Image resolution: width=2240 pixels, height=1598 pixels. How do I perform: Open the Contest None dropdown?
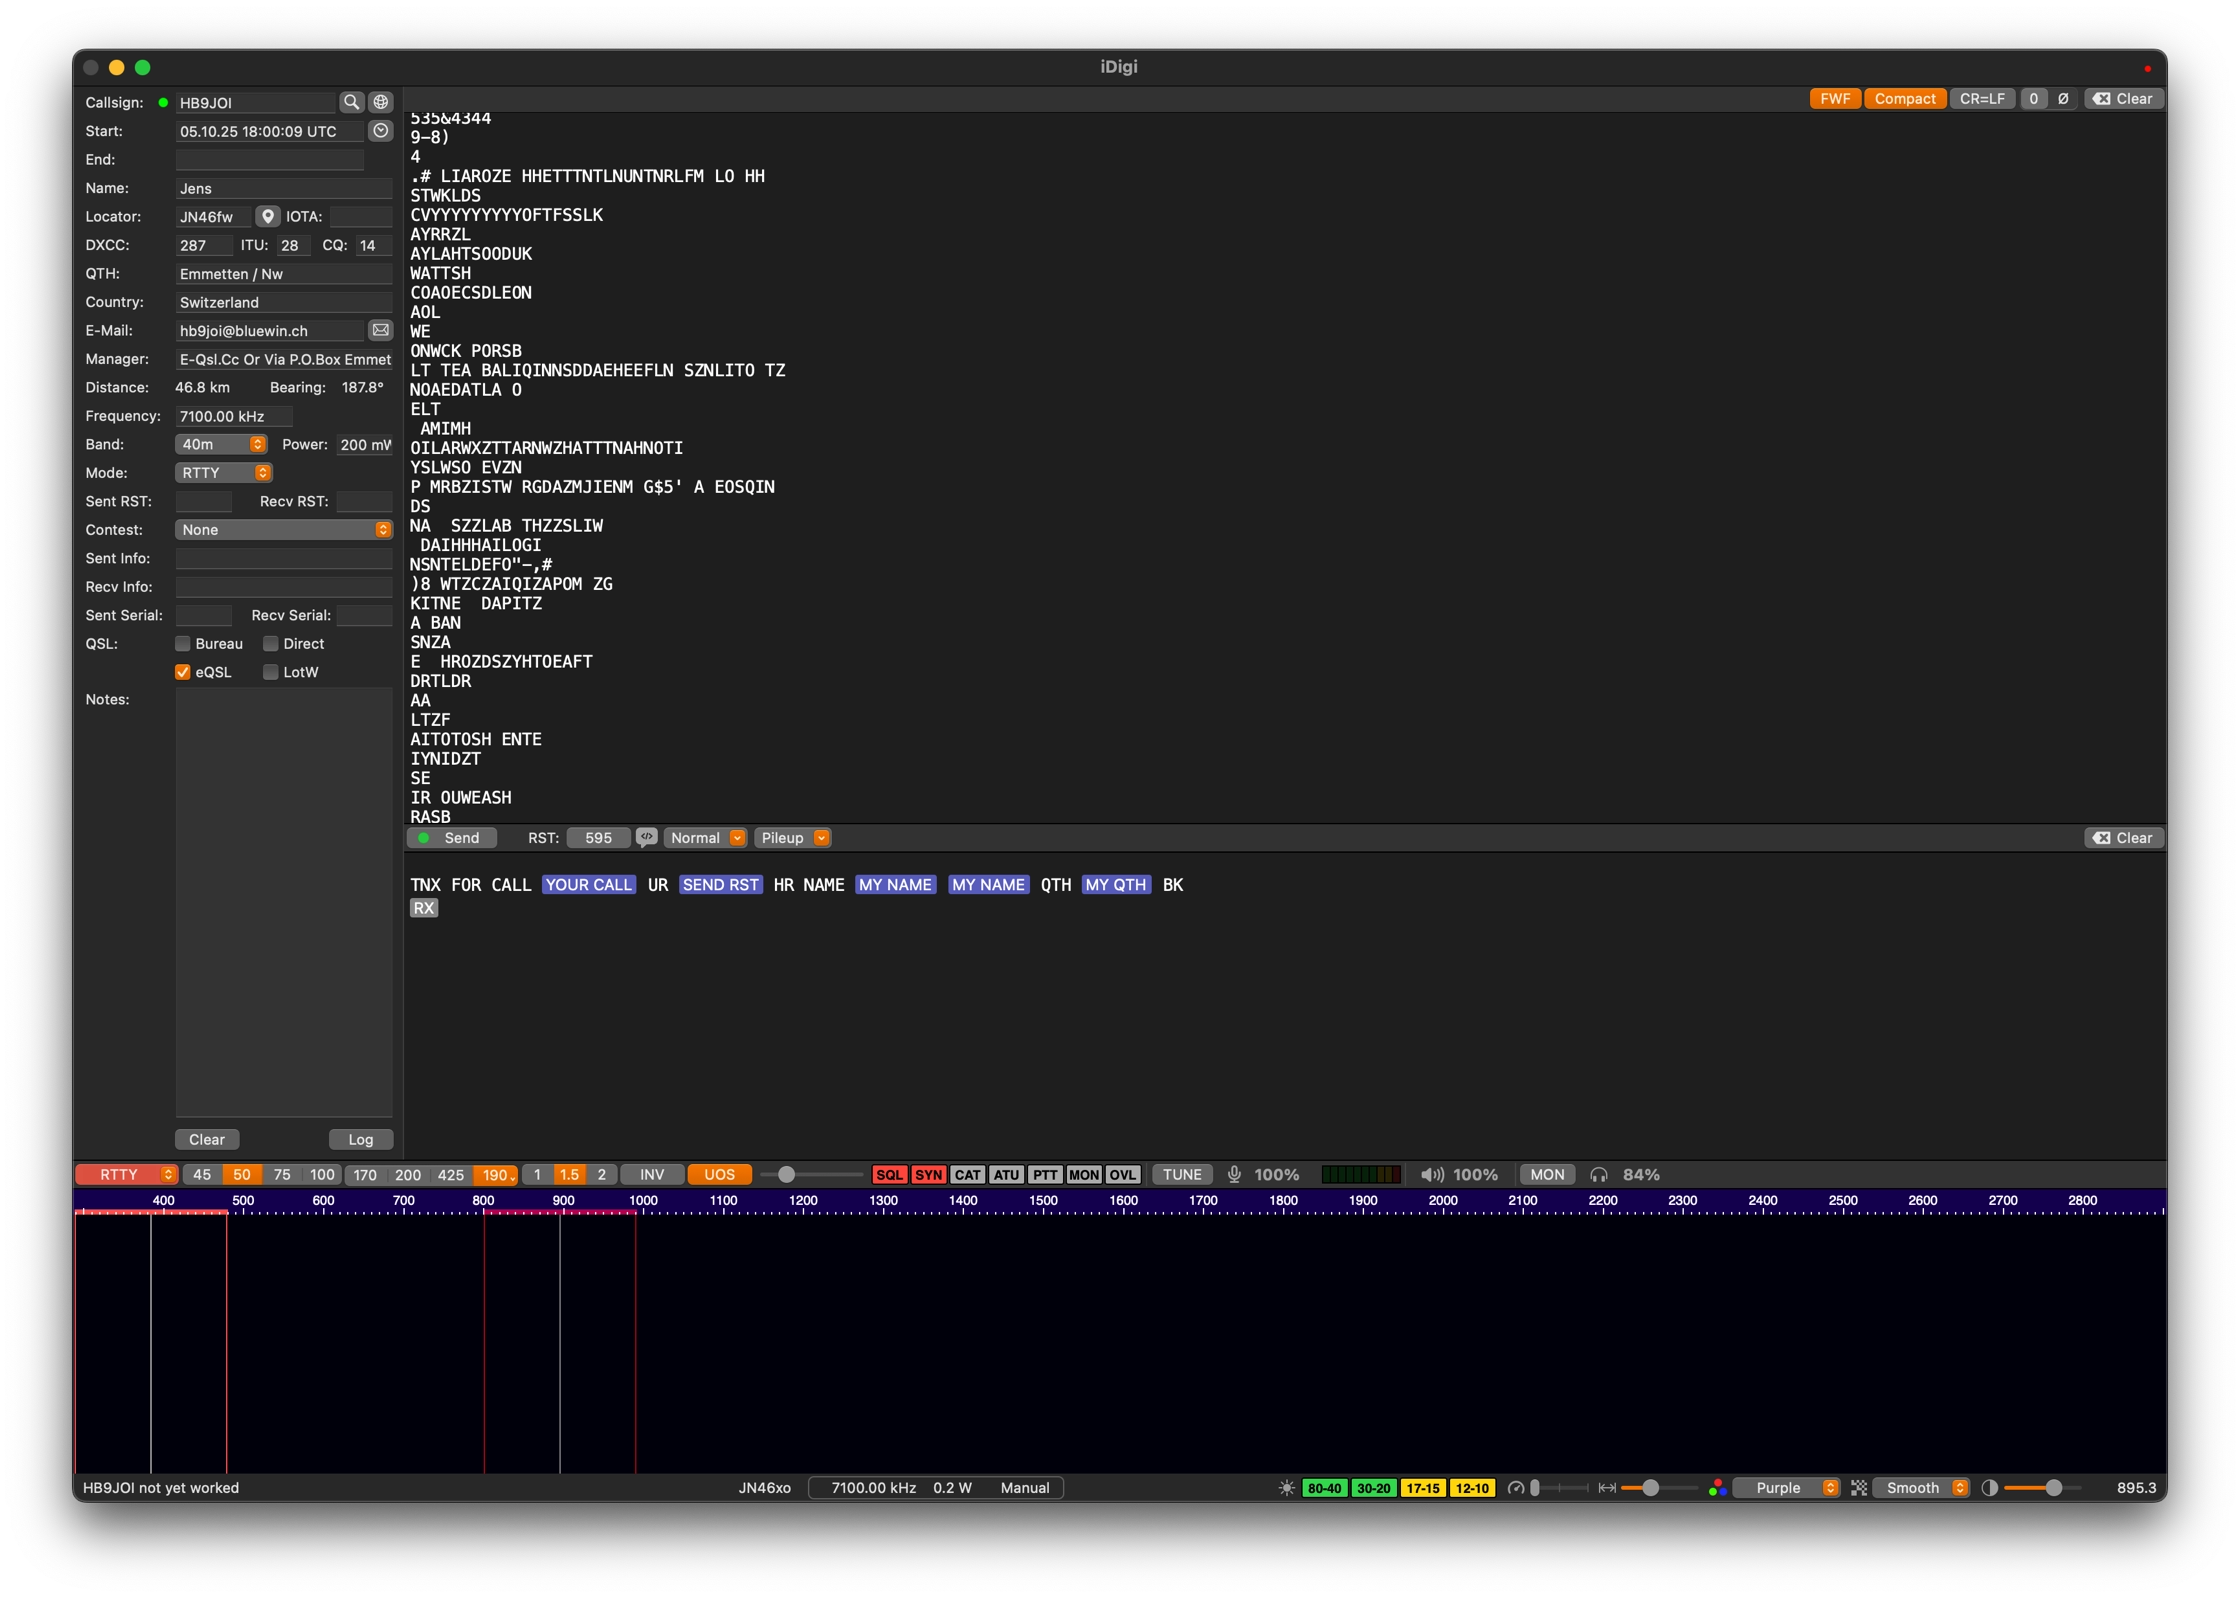coord(283,530)
